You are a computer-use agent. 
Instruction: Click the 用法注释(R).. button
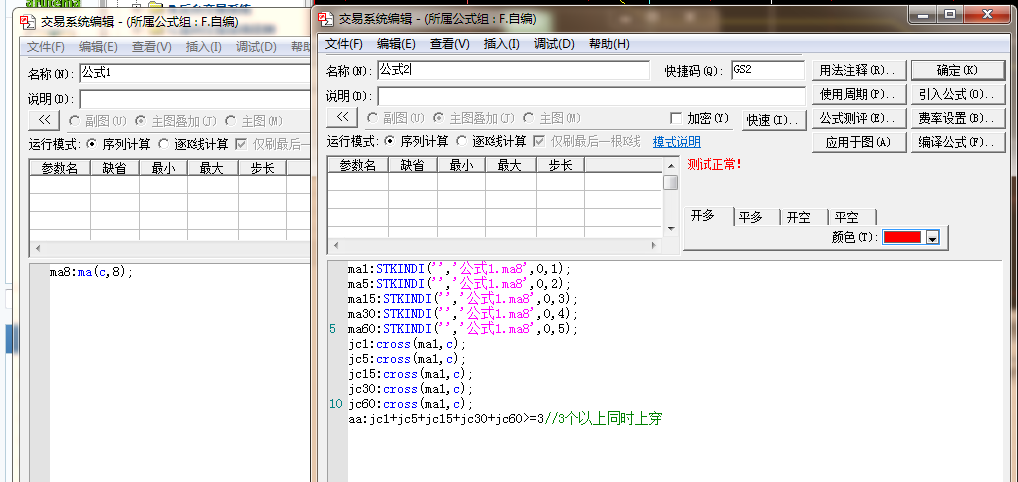point(858,70)
